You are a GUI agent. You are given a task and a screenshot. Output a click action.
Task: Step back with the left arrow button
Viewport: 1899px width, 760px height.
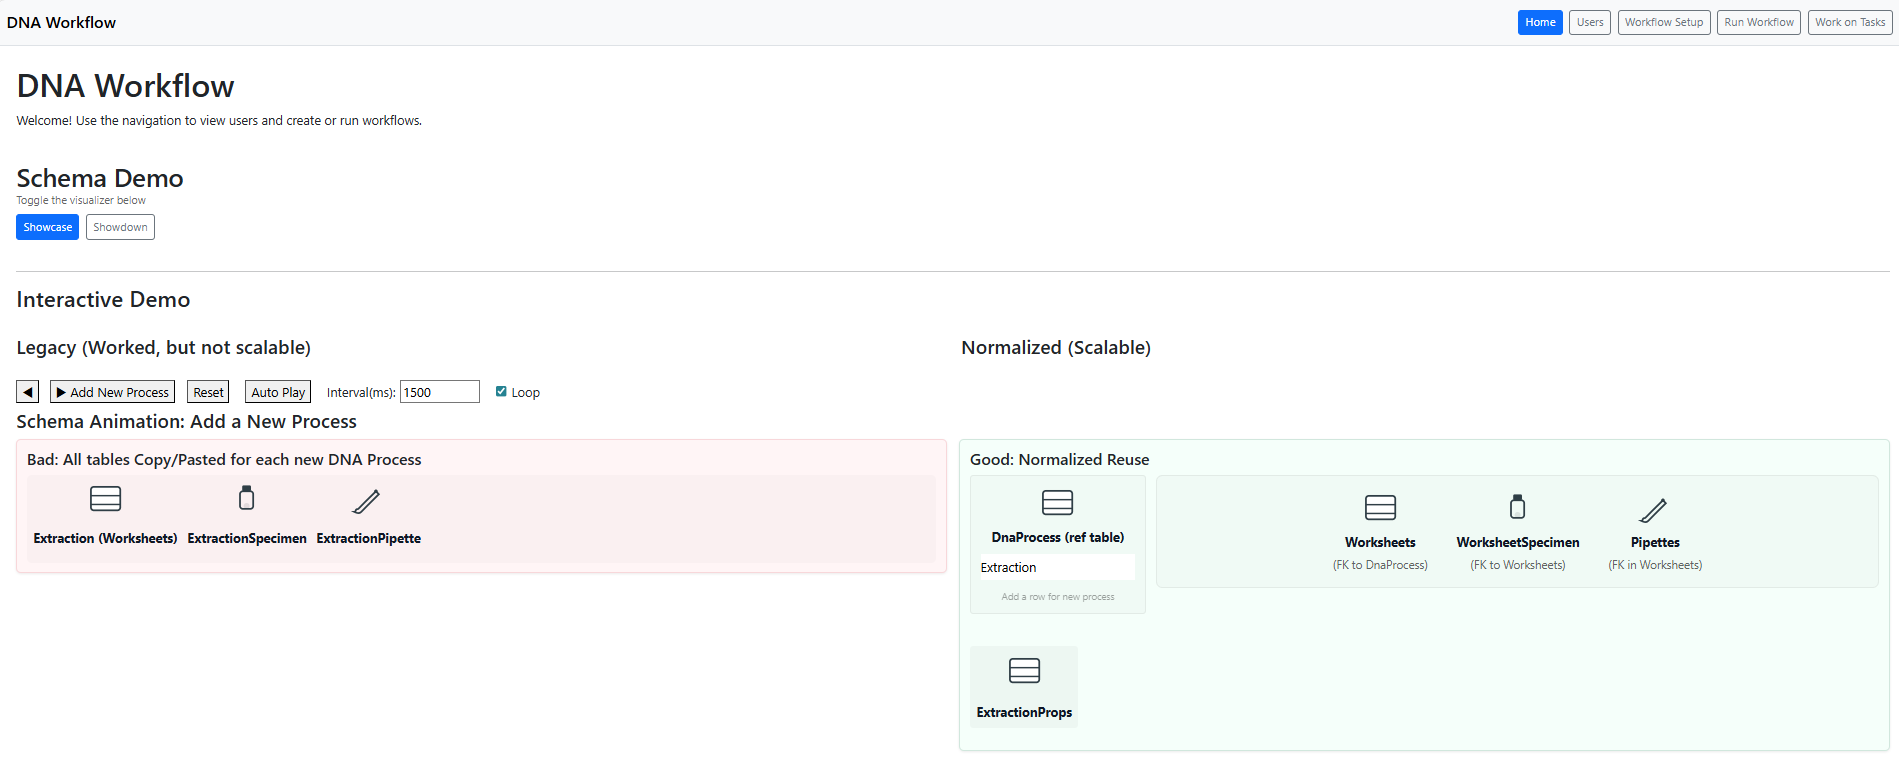click(x=28, y=392)
